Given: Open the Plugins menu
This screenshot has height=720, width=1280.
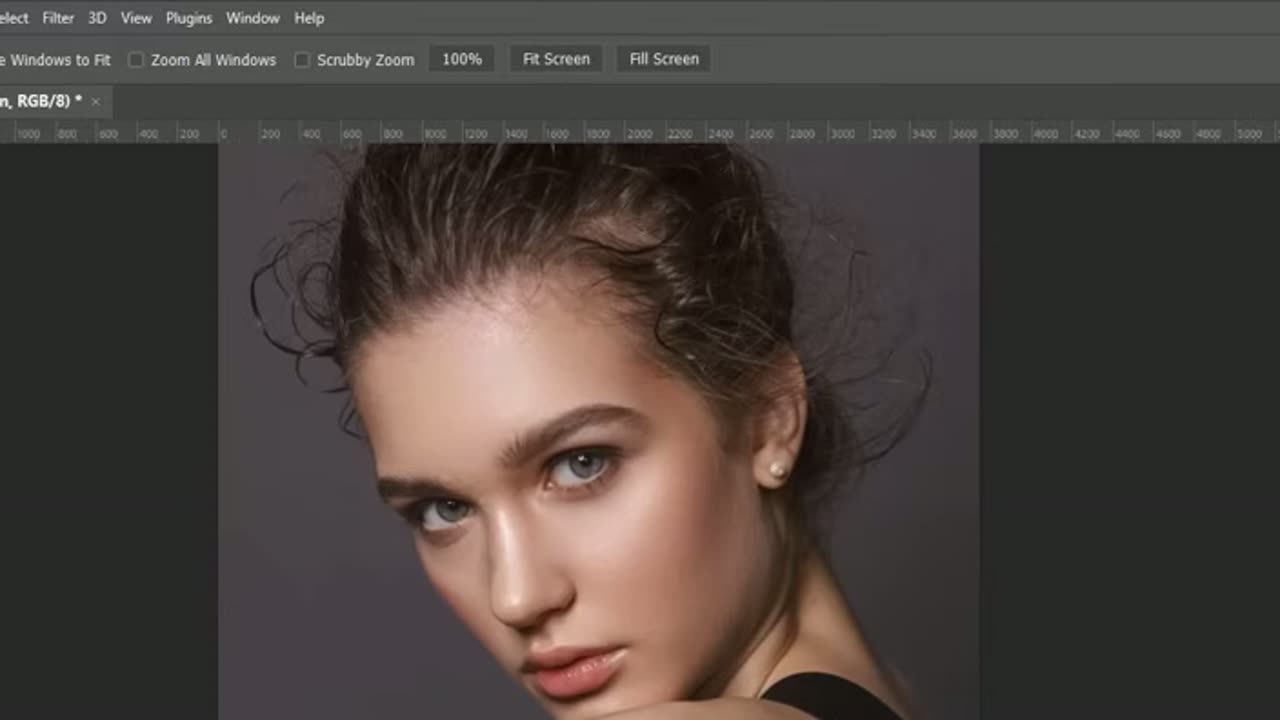Looking at the screenshot, I should [x=189, y=18].
